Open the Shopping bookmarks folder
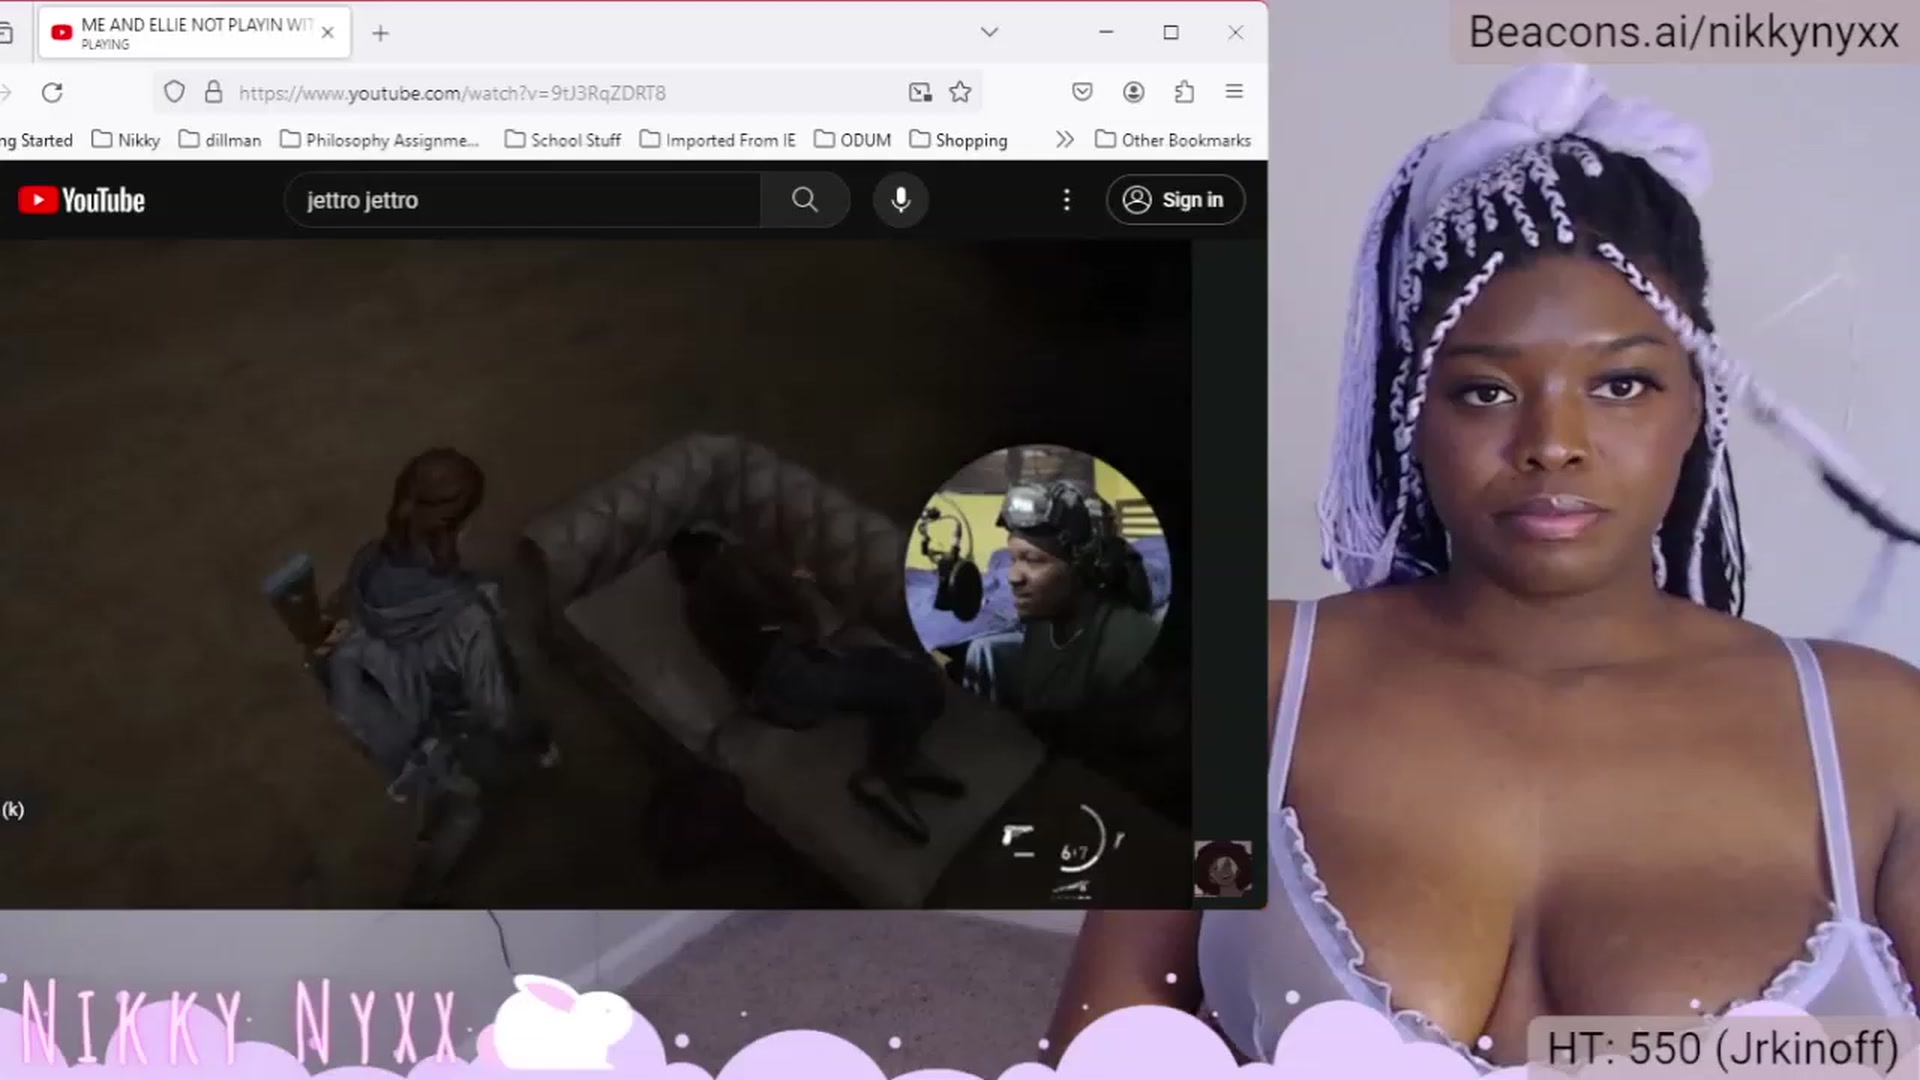Screen dimensions: 1920x1080 (x=958, y=140)
